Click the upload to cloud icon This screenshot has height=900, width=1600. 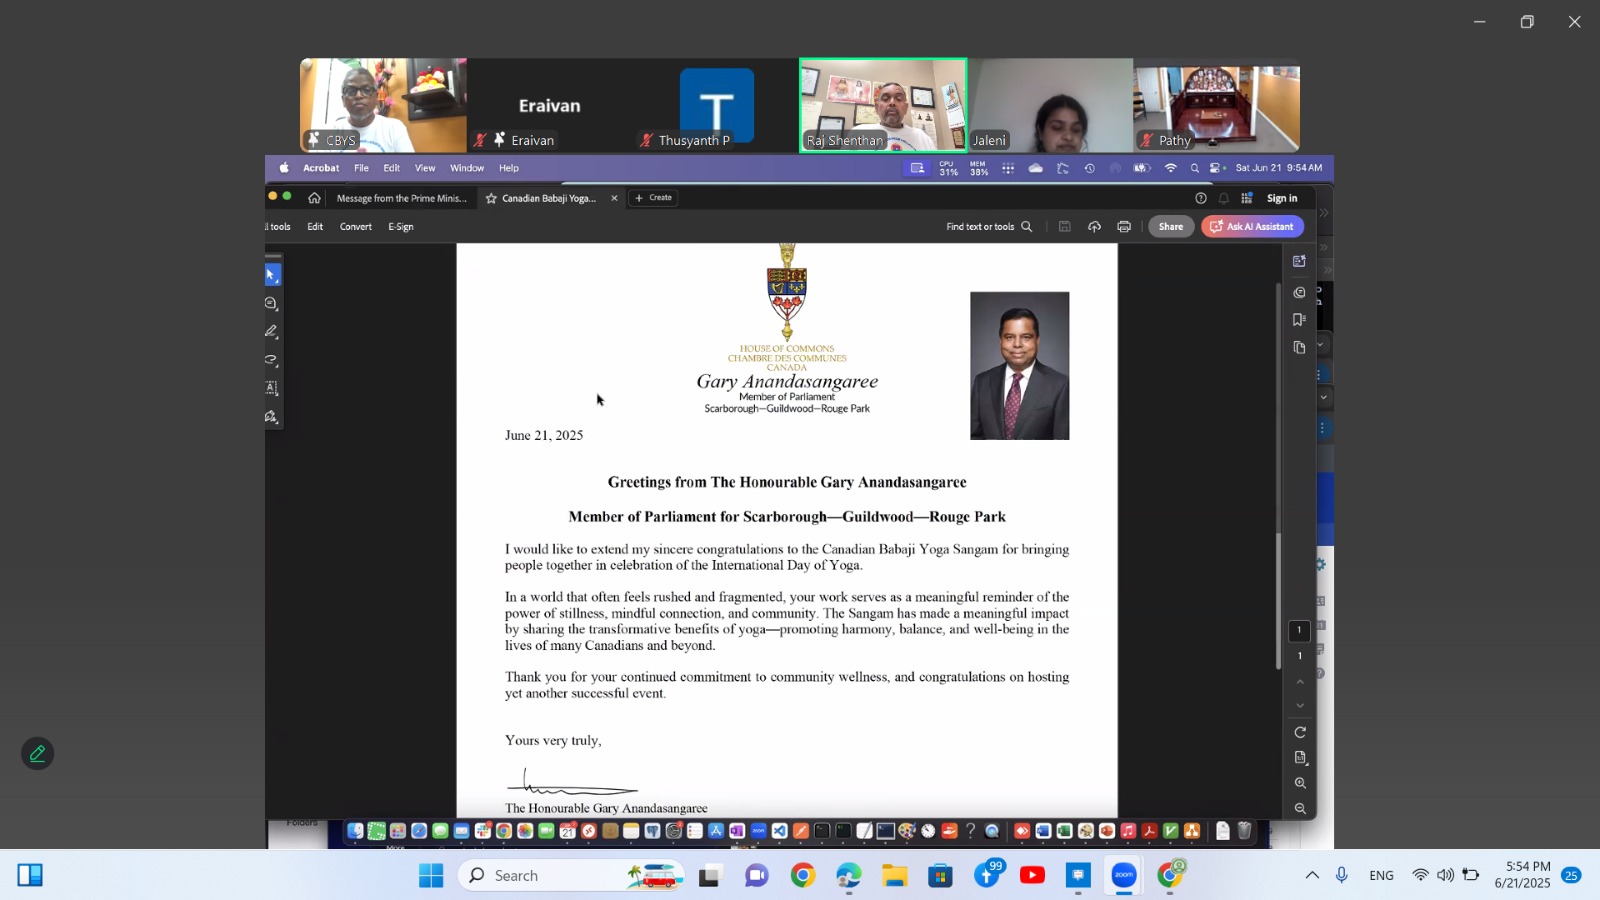tap(1094, 227)
